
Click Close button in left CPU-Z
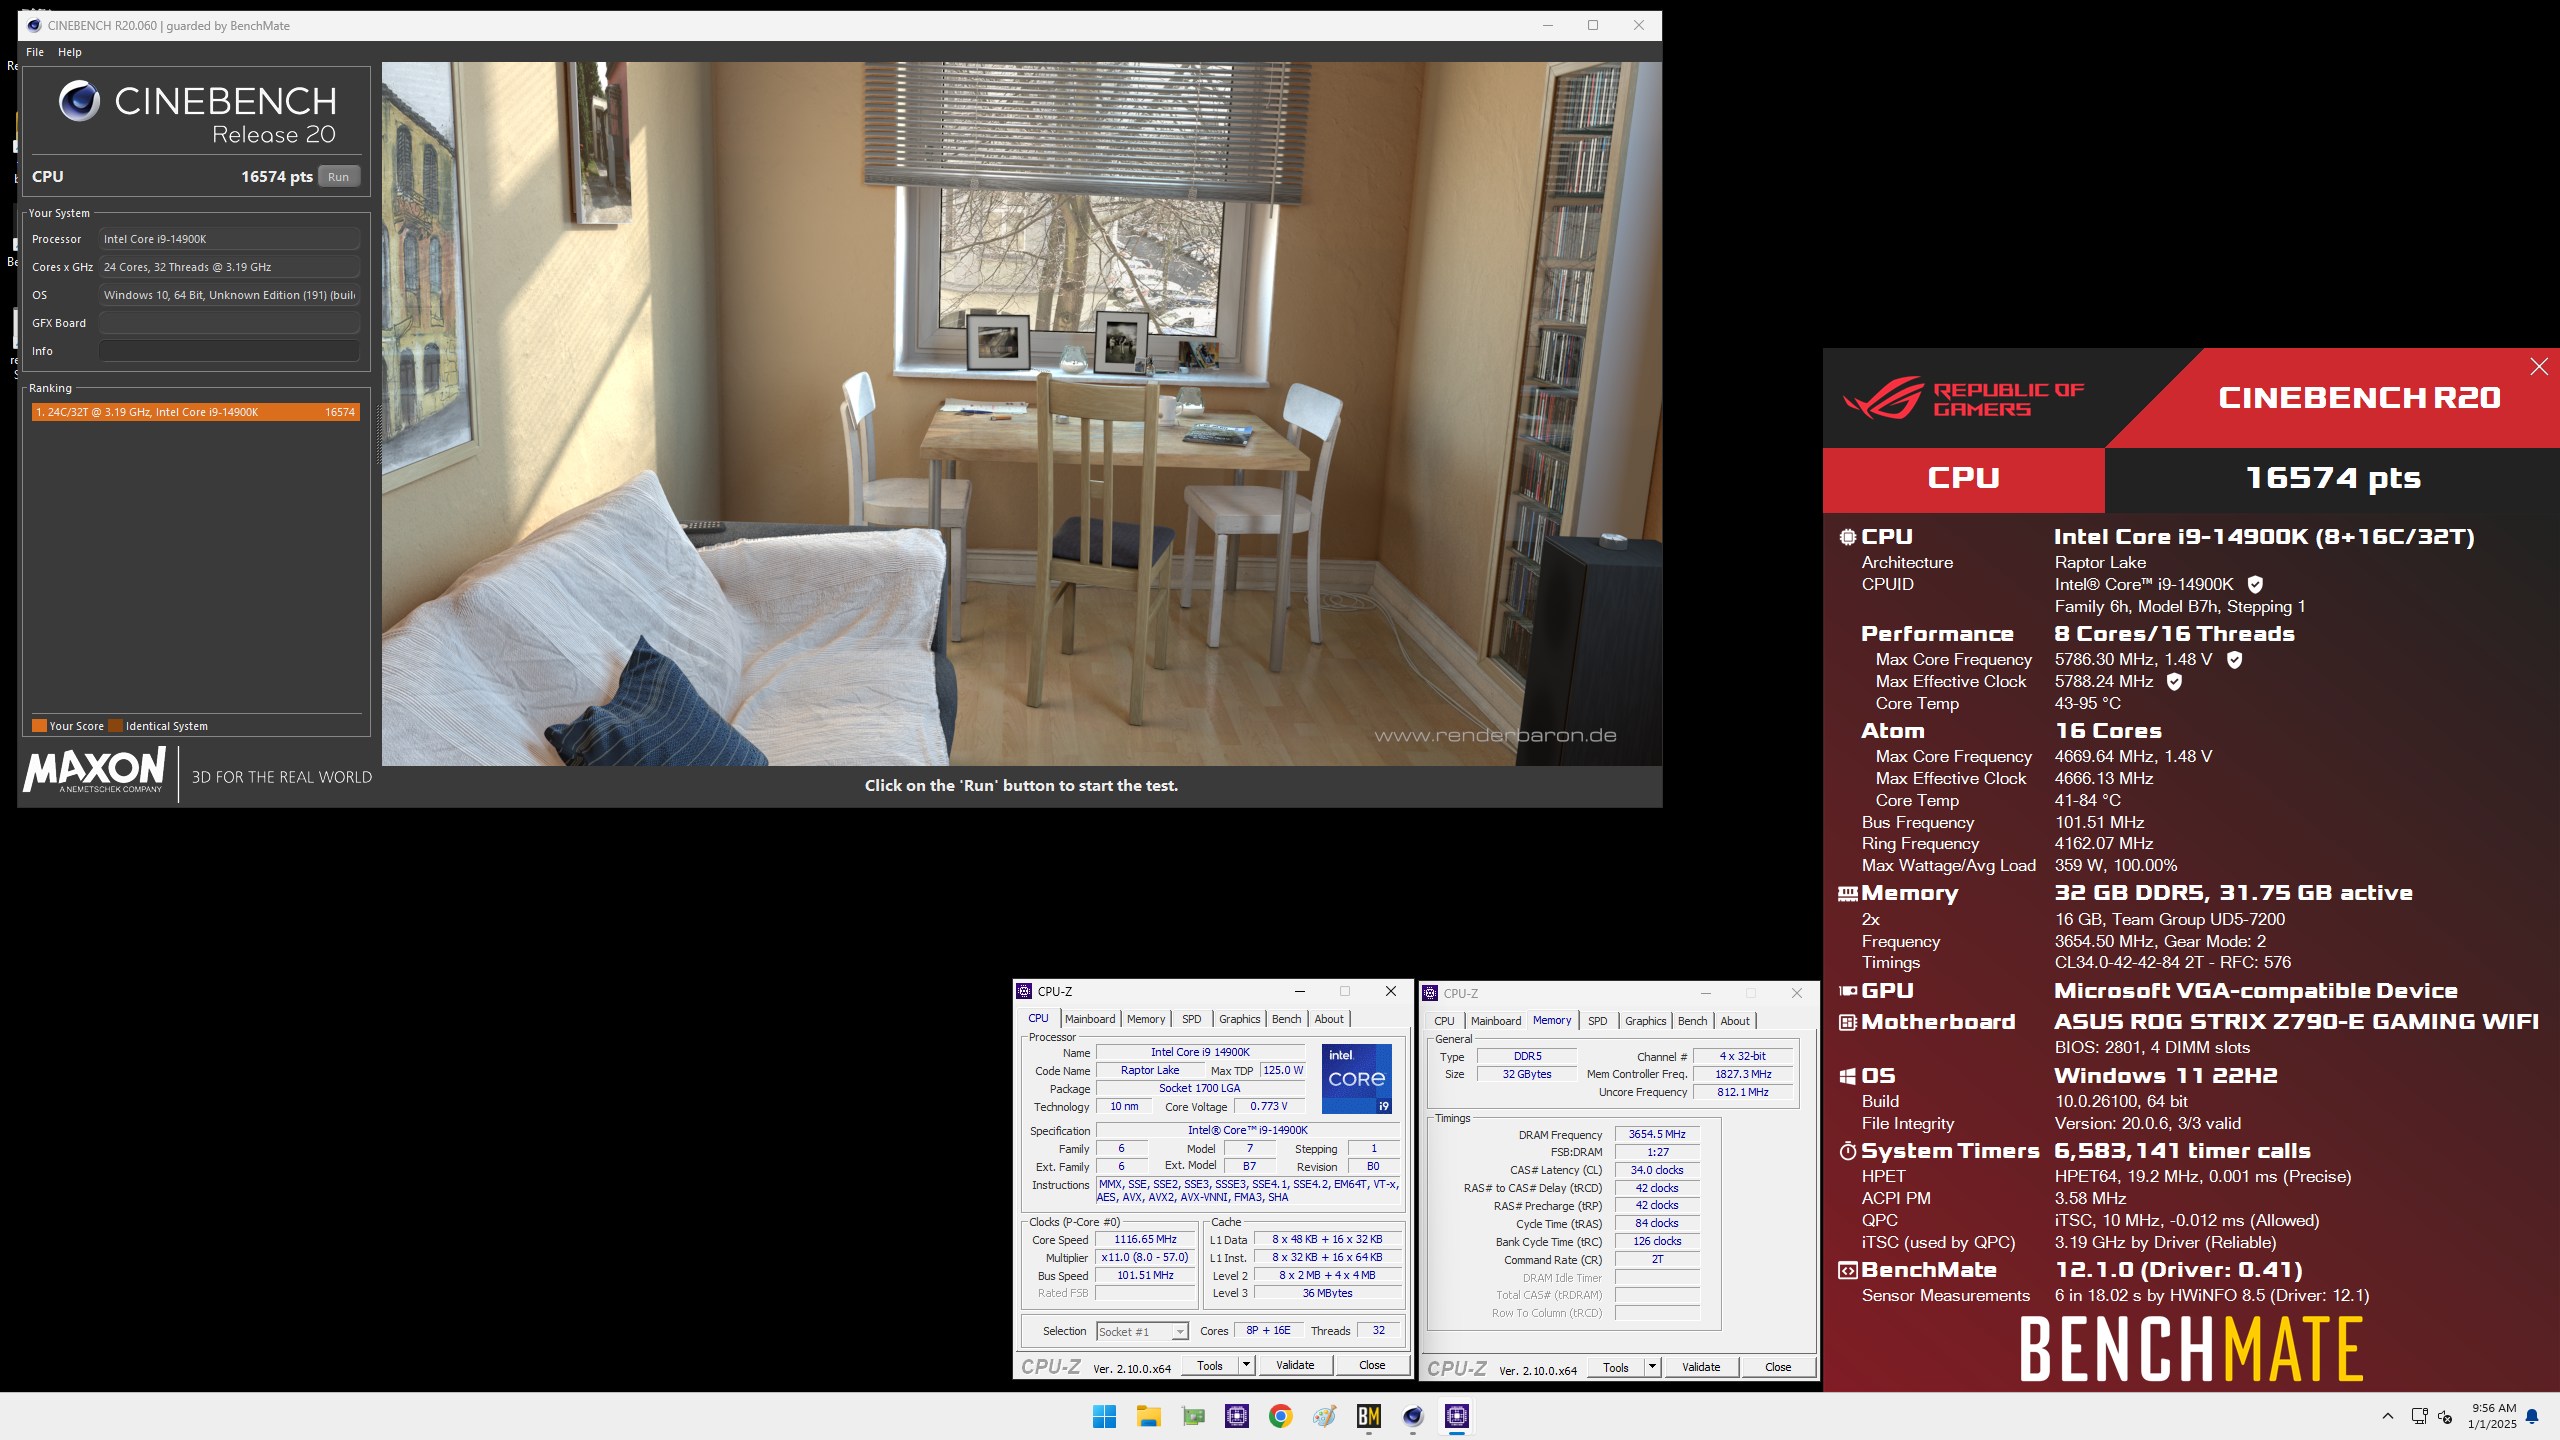(x=1372, y=1366)
